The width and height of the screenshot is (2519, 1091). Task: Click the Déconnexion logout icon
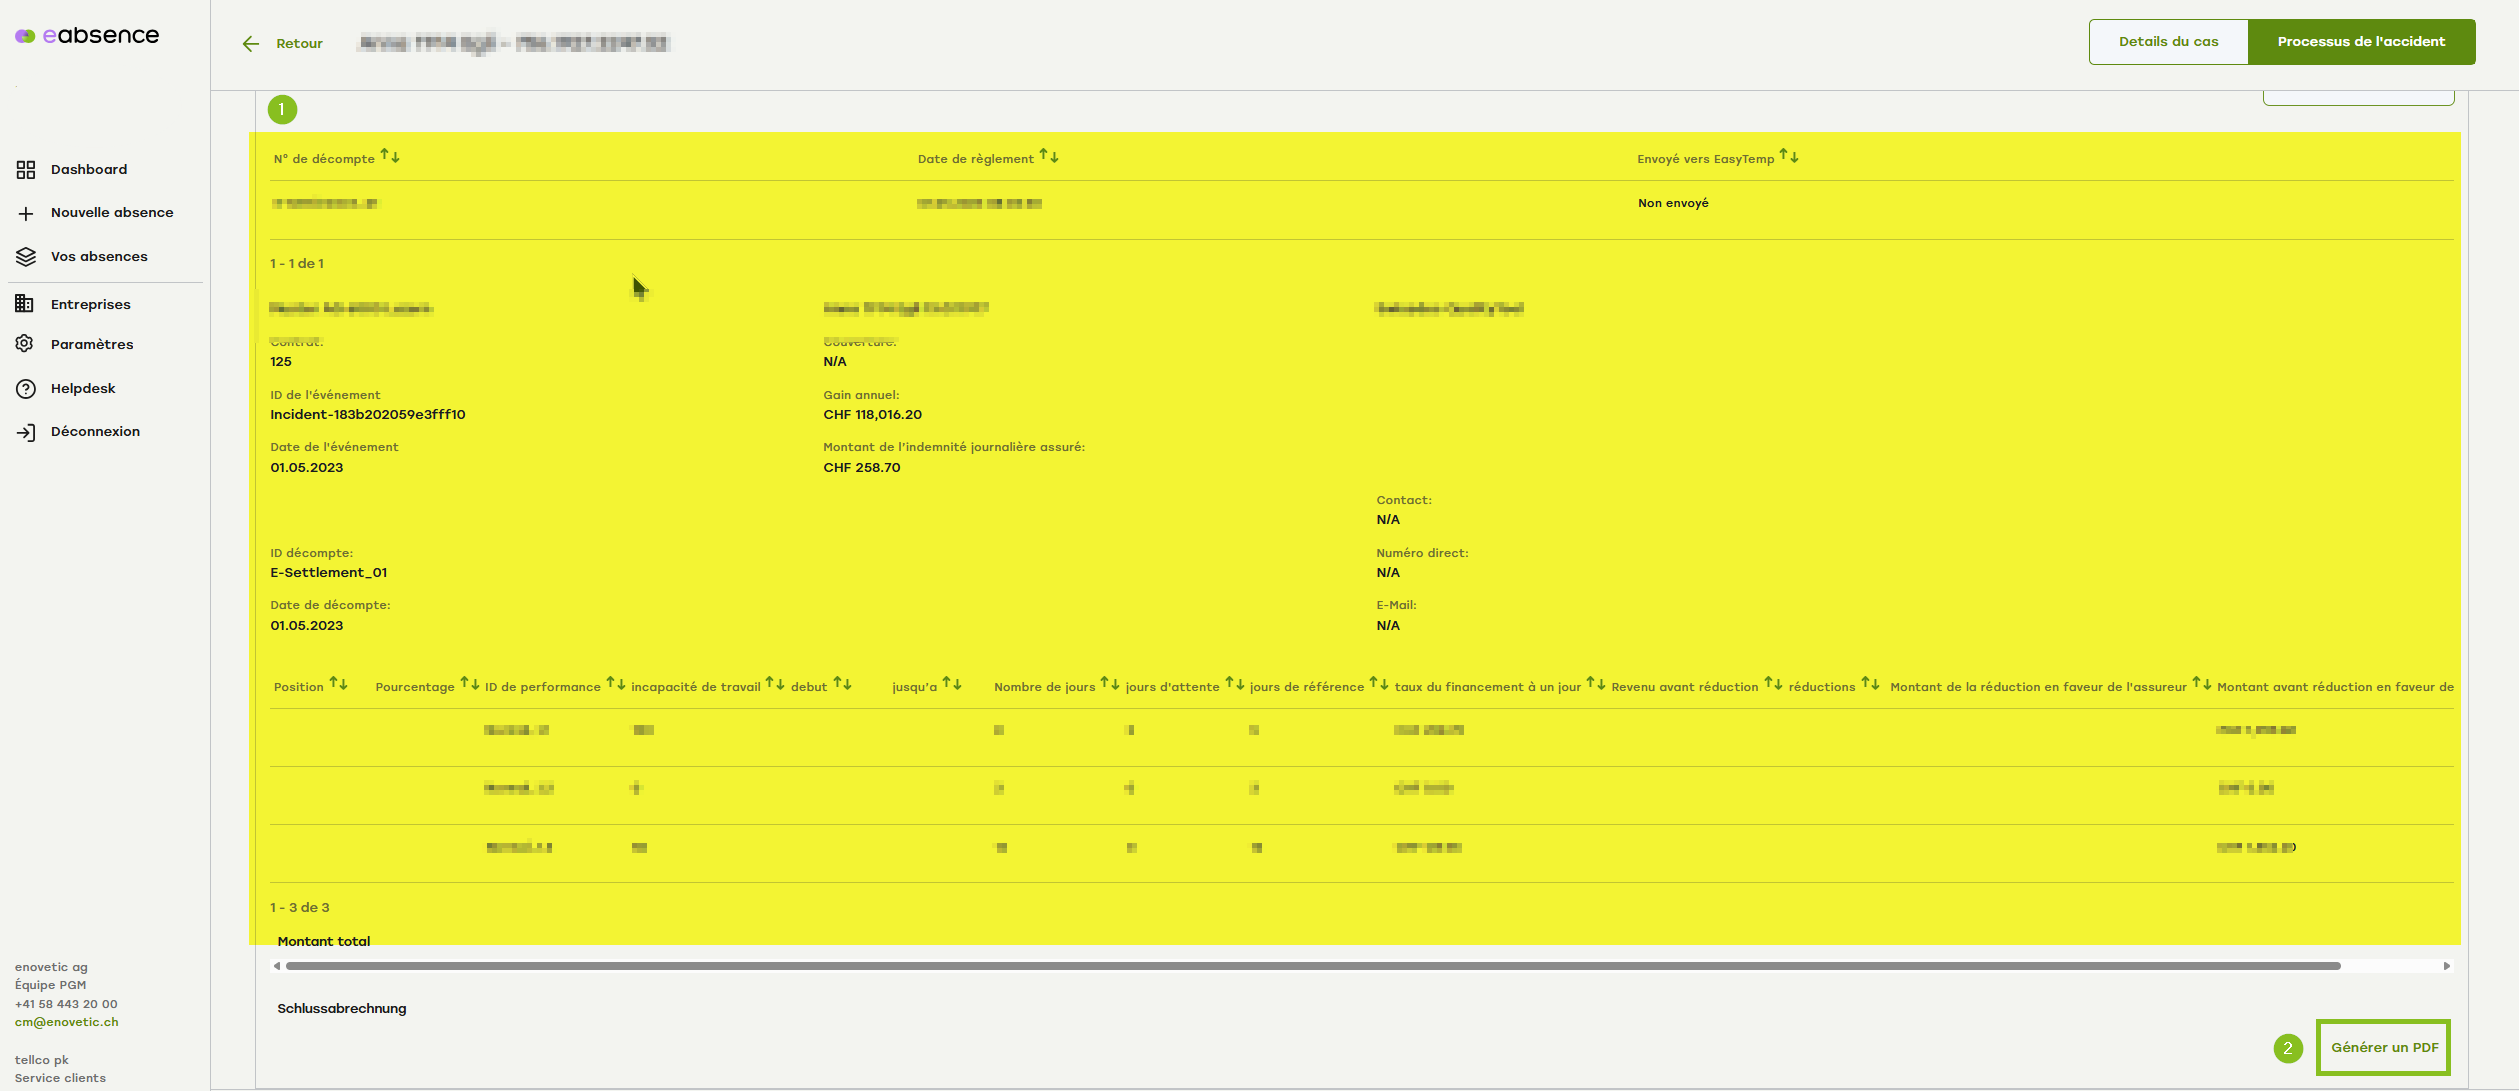click(26, 432)
